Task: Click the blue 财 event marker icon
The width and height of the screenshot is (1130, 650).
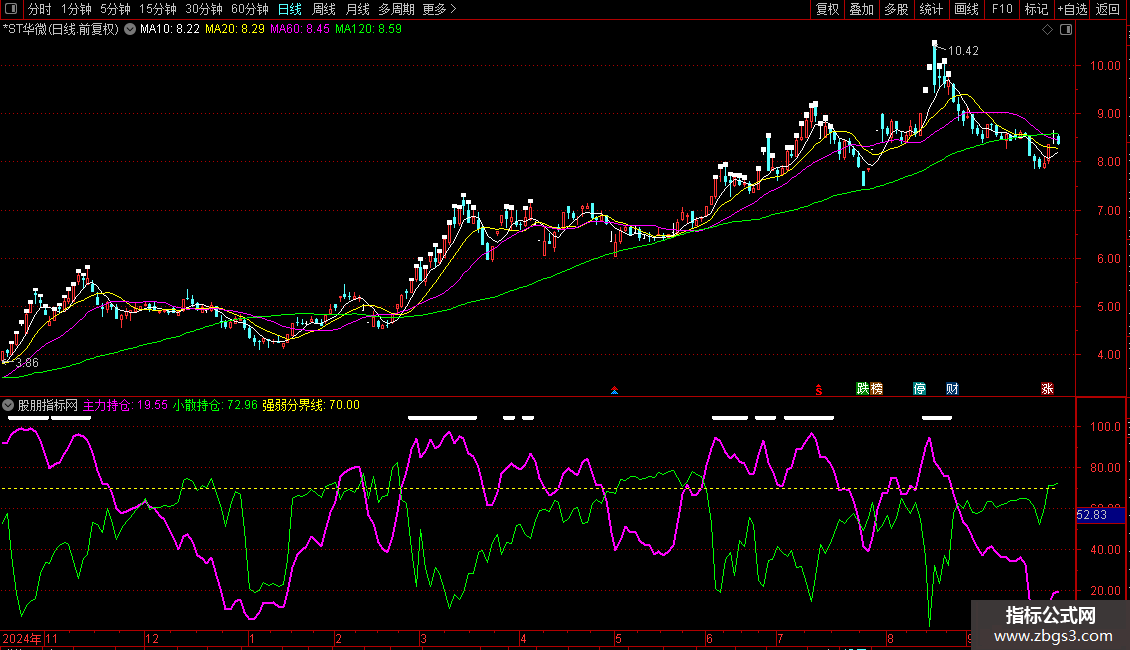Action: [952, 388]
